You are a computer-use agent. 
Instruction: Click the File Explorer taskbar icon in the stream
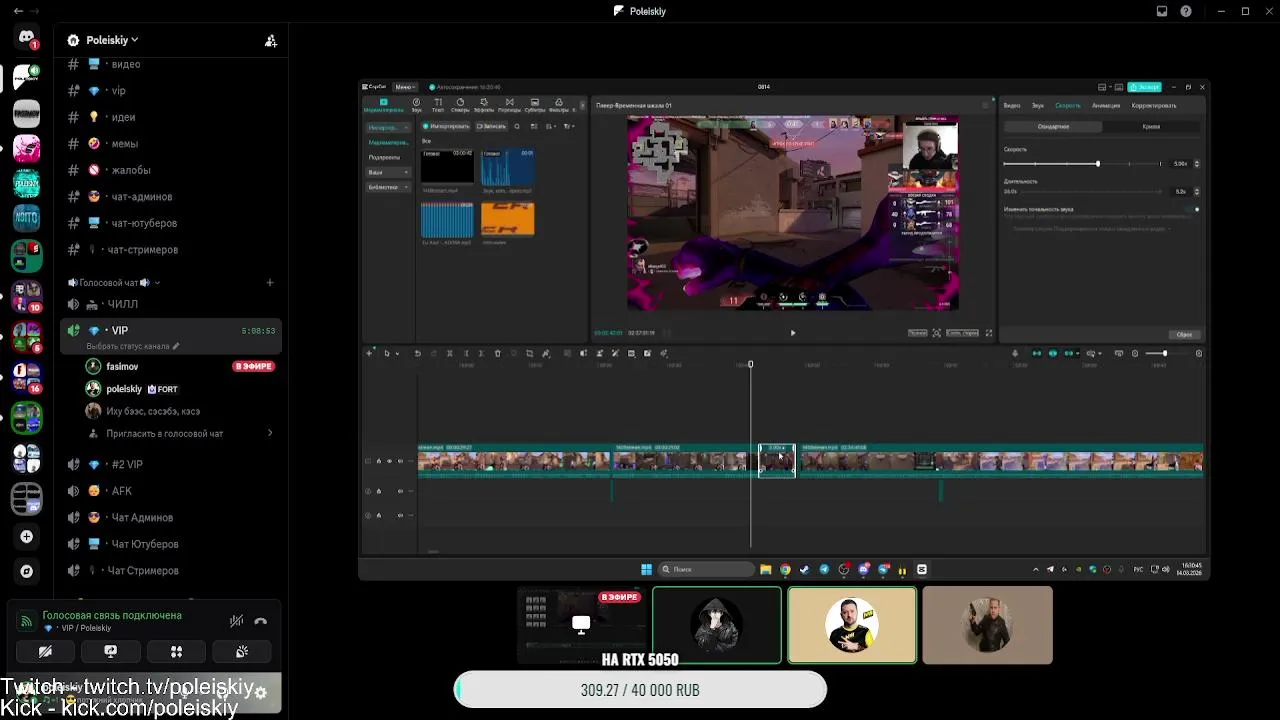coord(766,570)
